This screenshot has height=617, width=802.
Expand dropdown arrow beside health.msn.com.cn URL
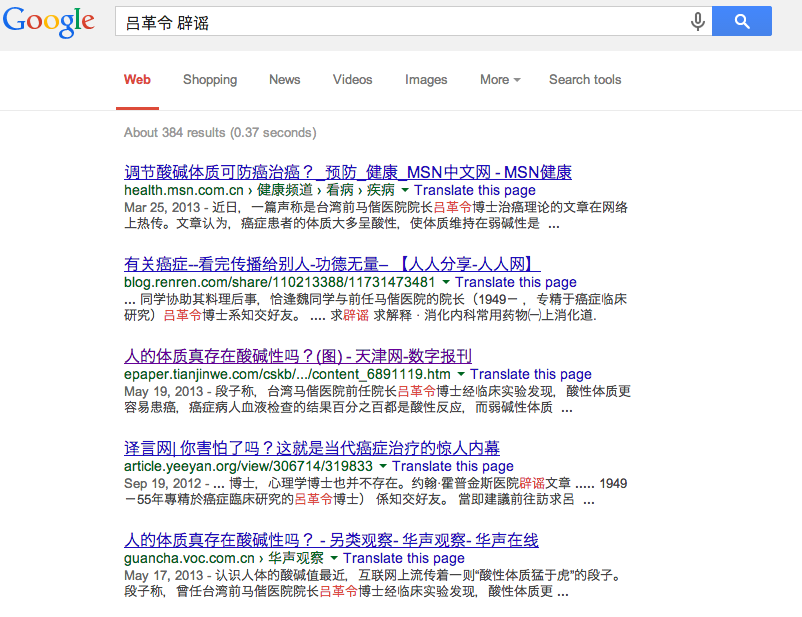click(x=405, y=190)
